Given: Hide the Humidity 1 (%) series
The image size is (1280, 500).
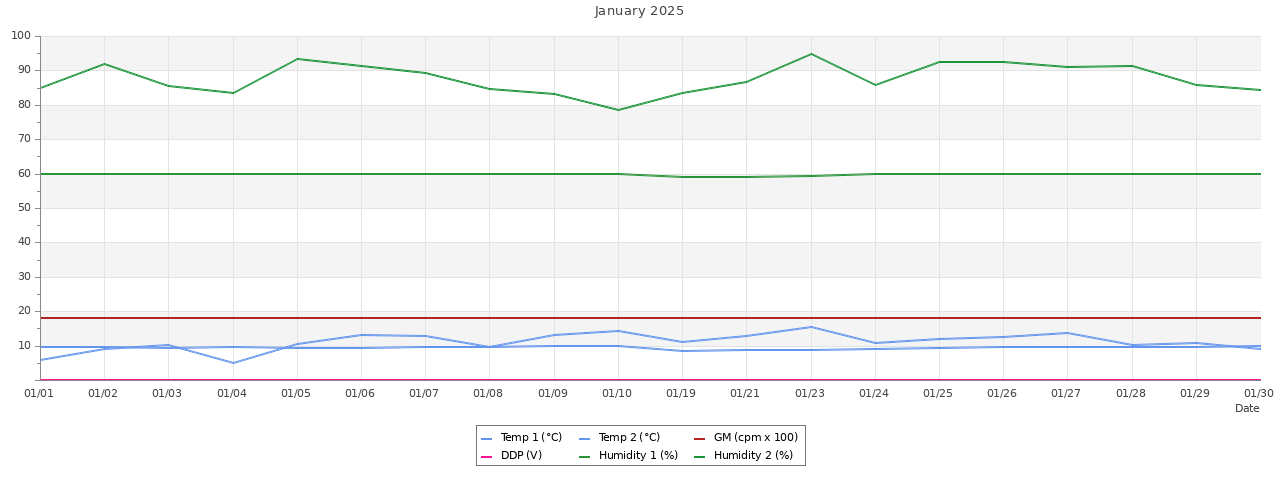Looking at the screenshot, I should (638, 456).
